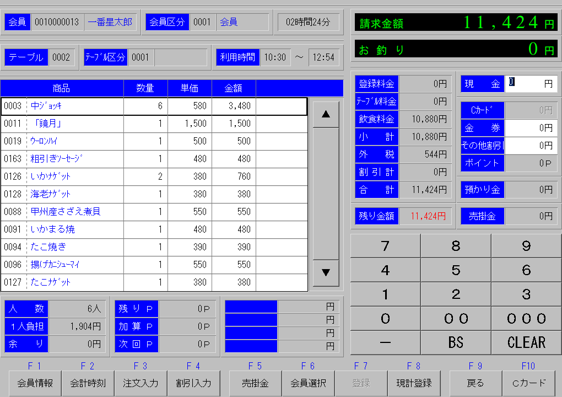Select item row 0003 中ジョッキ

coord(154,106)
